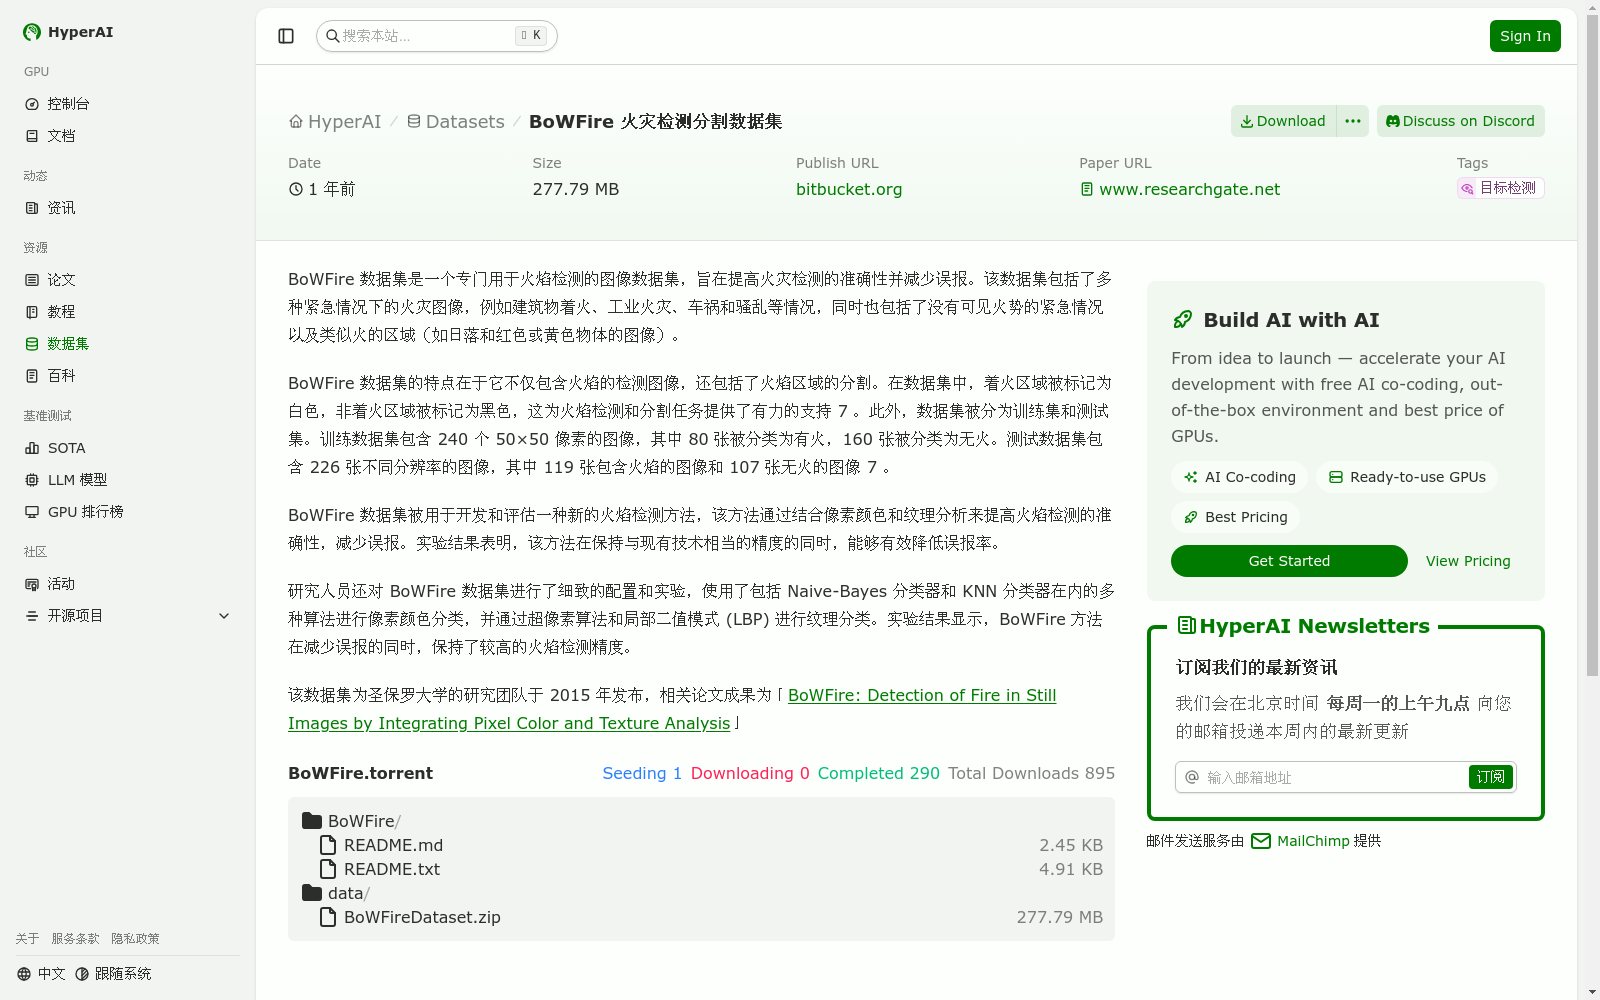Image resolution: width=1600 pixels, height=1000 pixels.
Task: Click the data folder icon
Action: coord(312,893)
